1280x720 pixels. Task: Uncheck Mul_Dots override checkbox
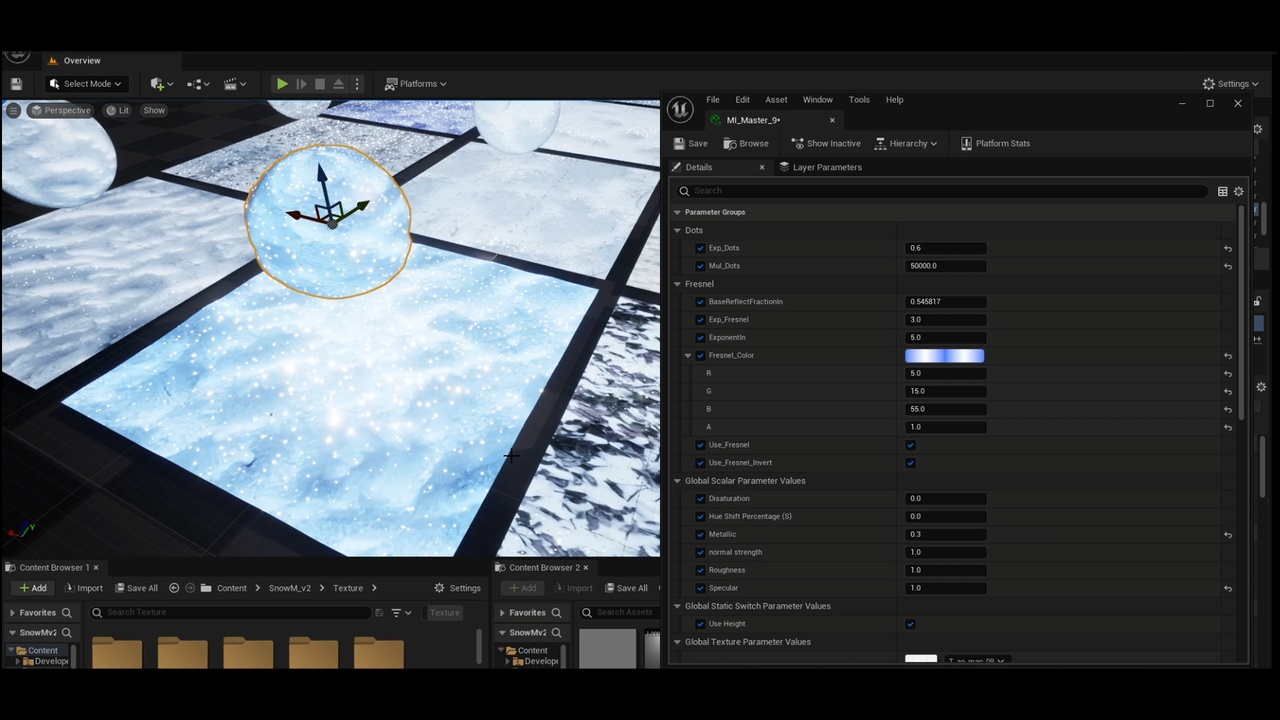point(700,266)
